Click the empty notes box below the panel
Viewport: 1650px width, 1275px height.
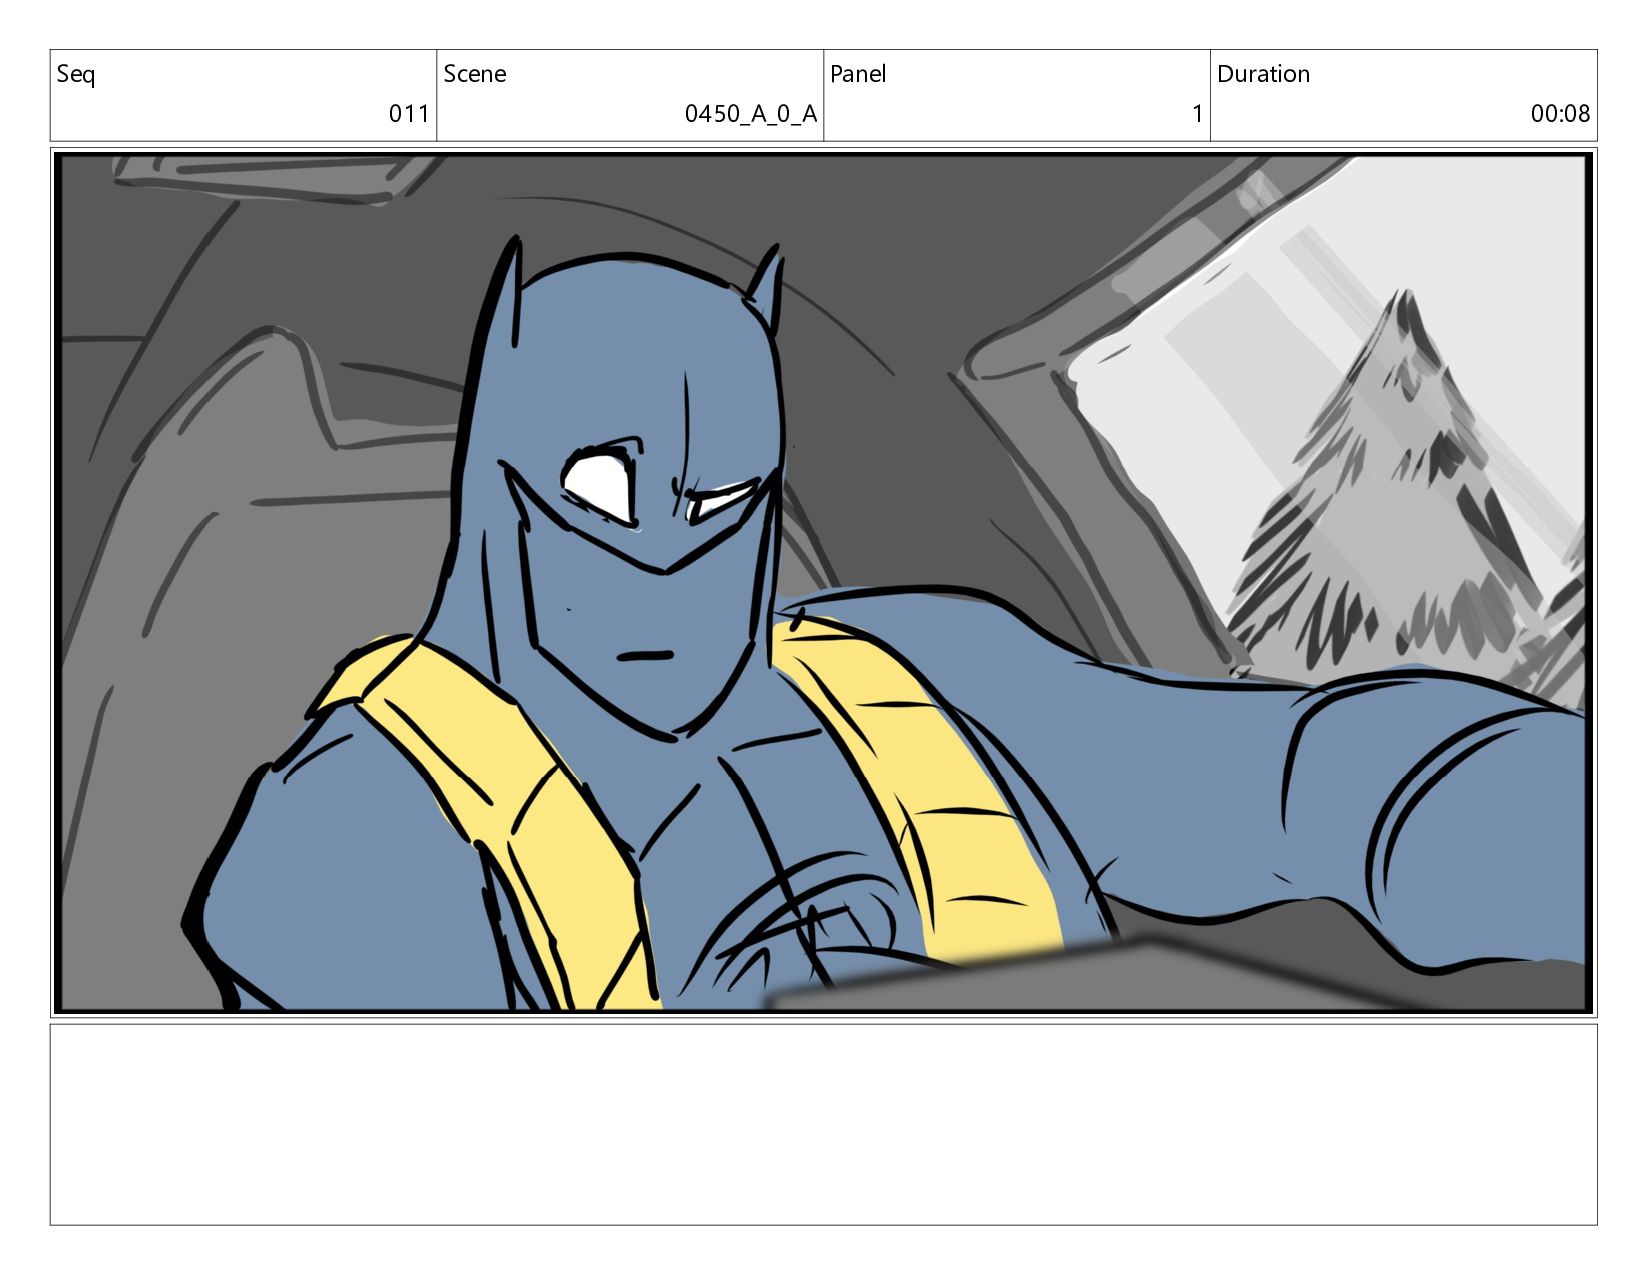(x=824, y=1124)
